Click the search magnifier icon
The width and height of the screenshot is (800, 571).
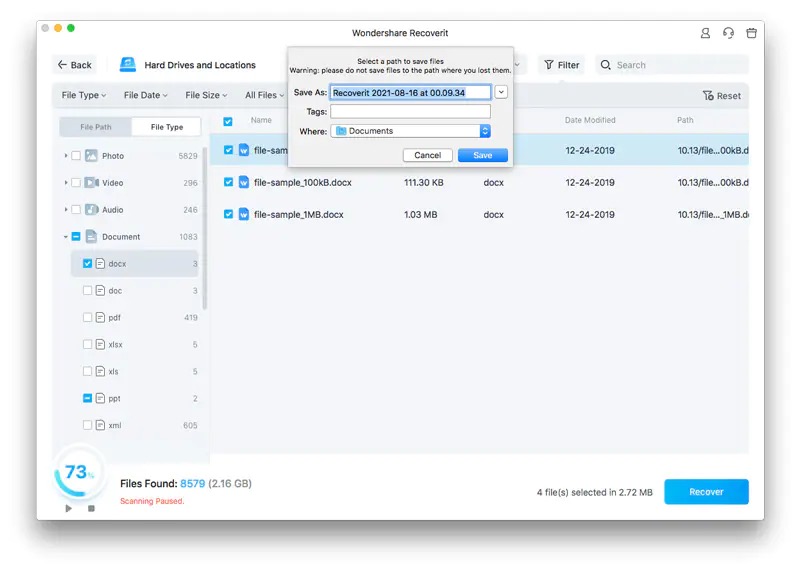605,65
